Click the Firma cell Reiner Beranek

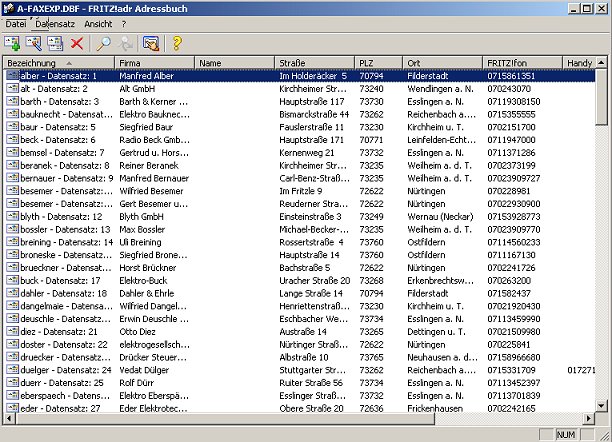pos(149,166)
